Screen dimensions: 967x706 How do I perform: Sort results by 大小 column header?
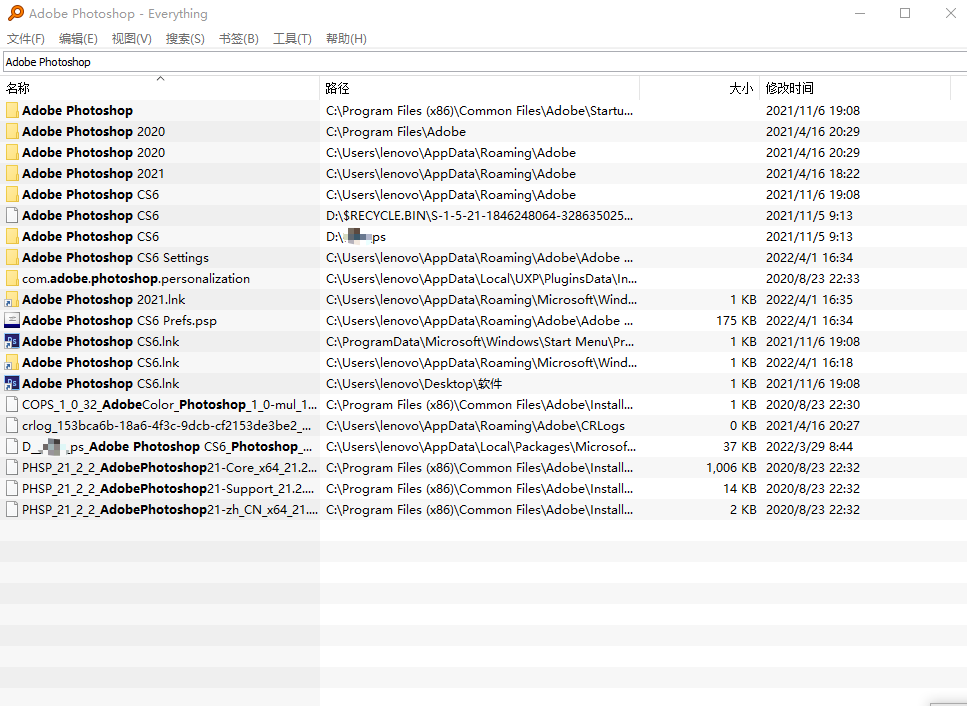(x=700, y=88)
